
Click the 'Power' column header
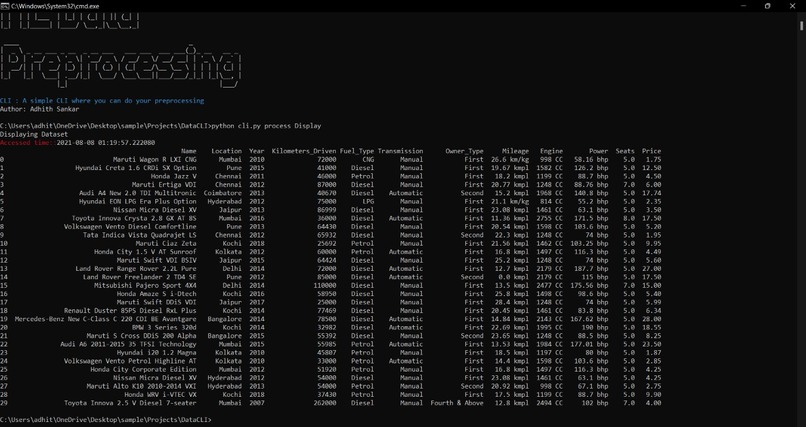coord(598,151)
